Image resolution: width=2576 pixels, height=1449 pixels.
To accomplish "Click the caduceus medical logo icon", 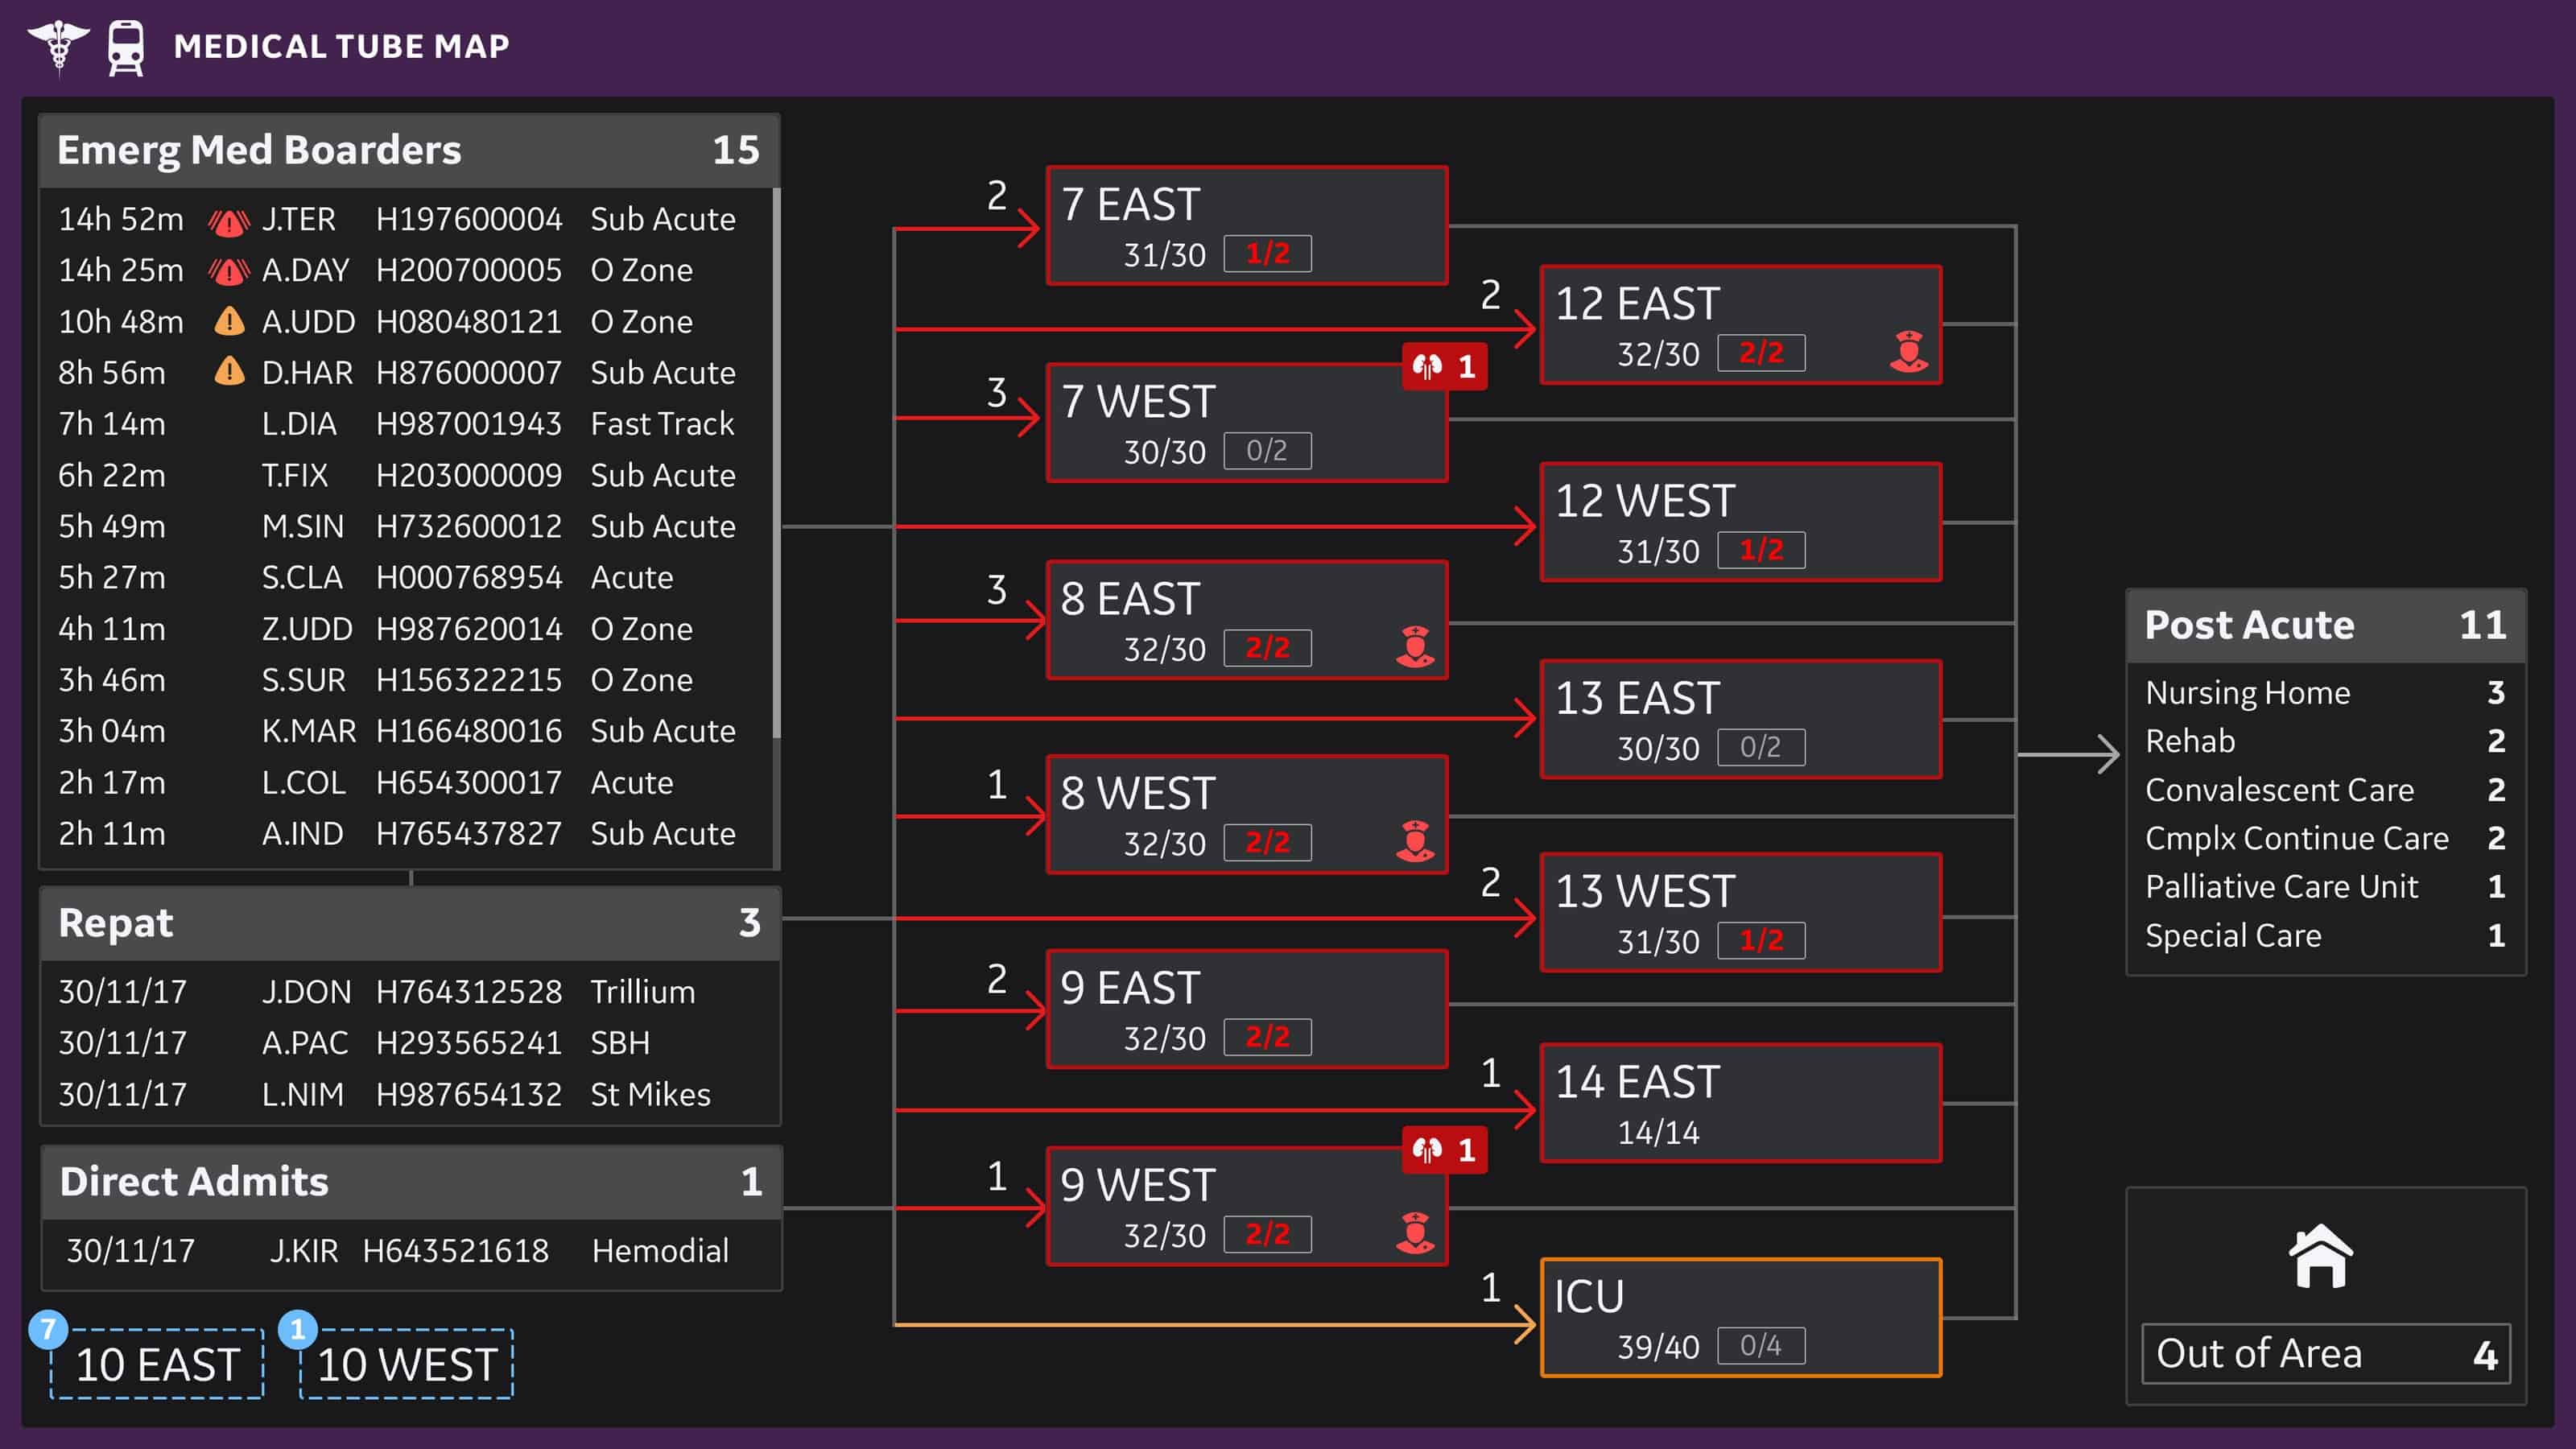I will 58,45.
